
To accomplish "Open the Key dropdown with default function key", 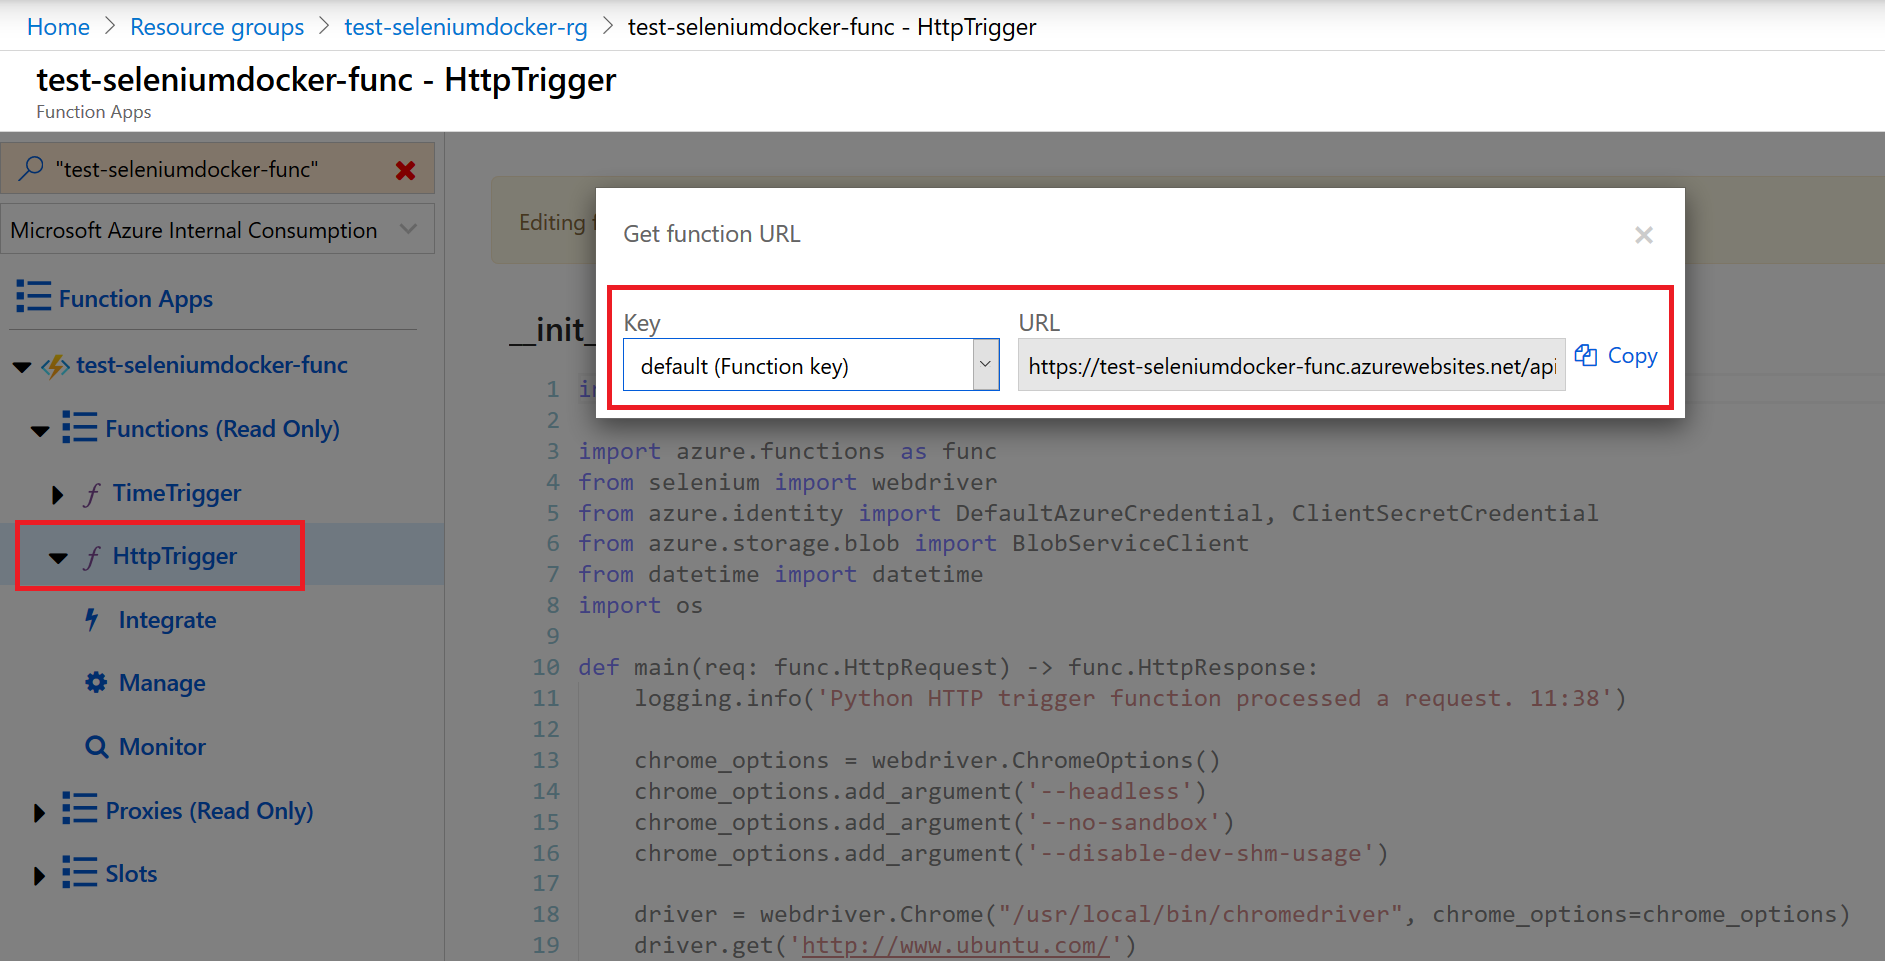I will click(x=811, y=365).
